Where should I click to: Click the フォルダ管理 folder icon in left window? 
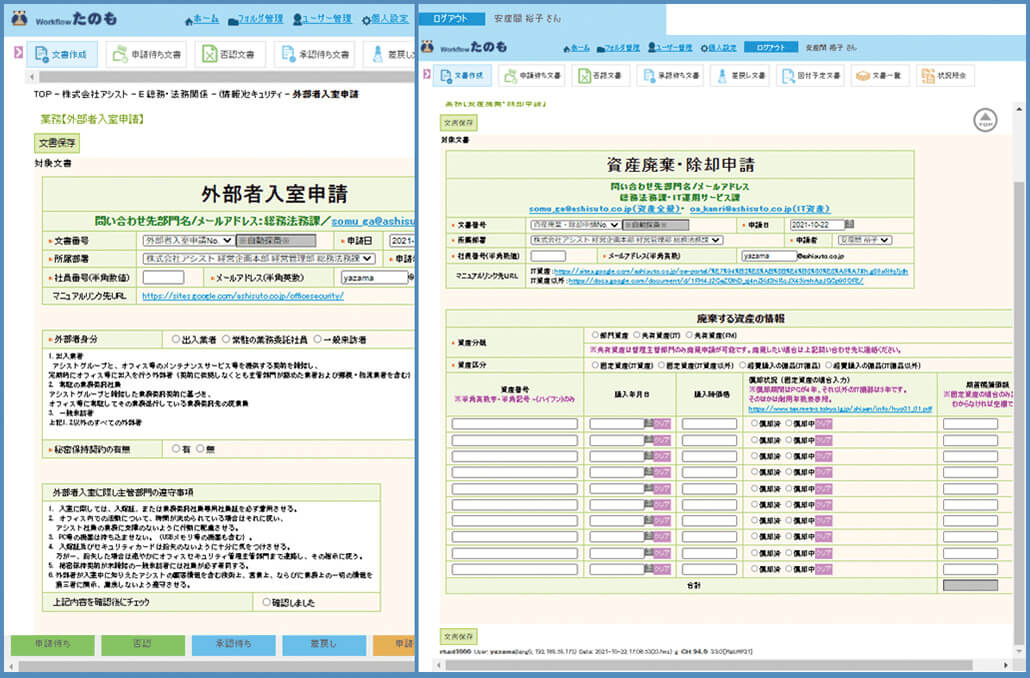pos(233,20)
